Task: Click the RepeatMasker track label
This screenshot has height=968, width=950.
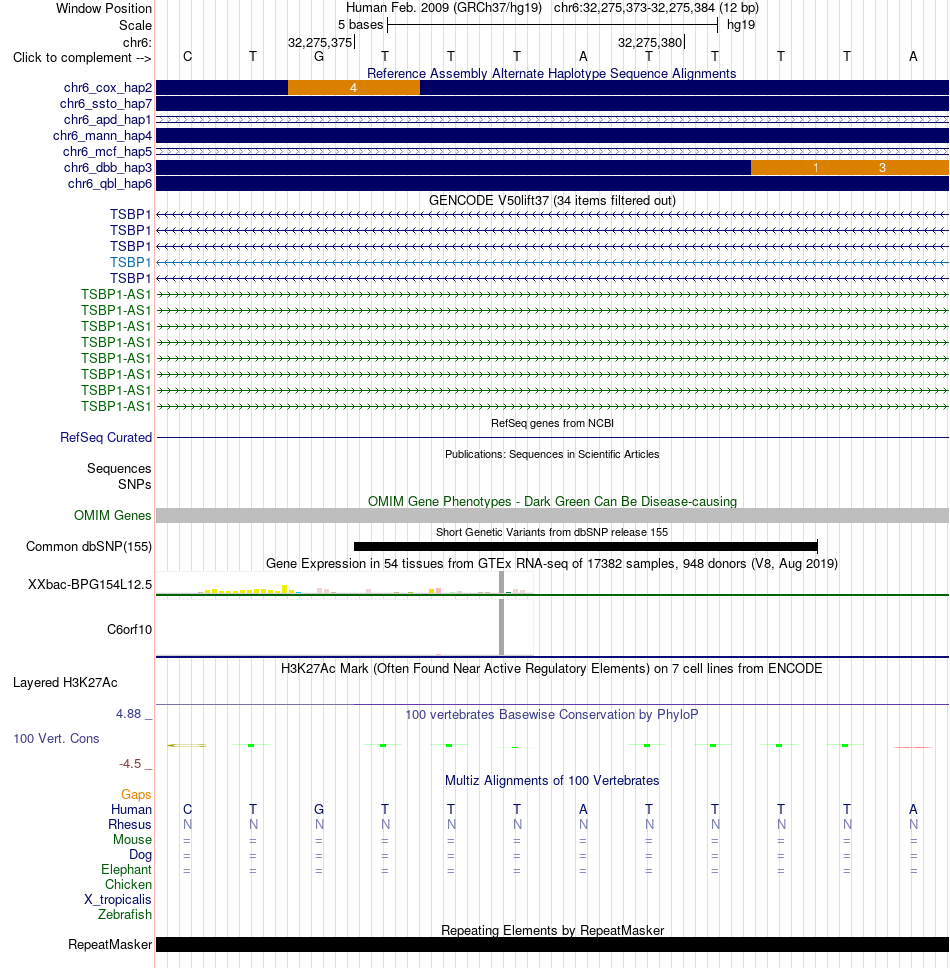Action: coord(110,945)
